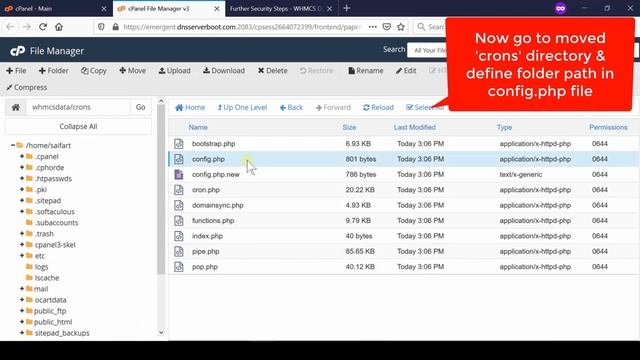Screen dimensions: 640x360
Task: Select the file name domainsync.php
Action: 218,205
